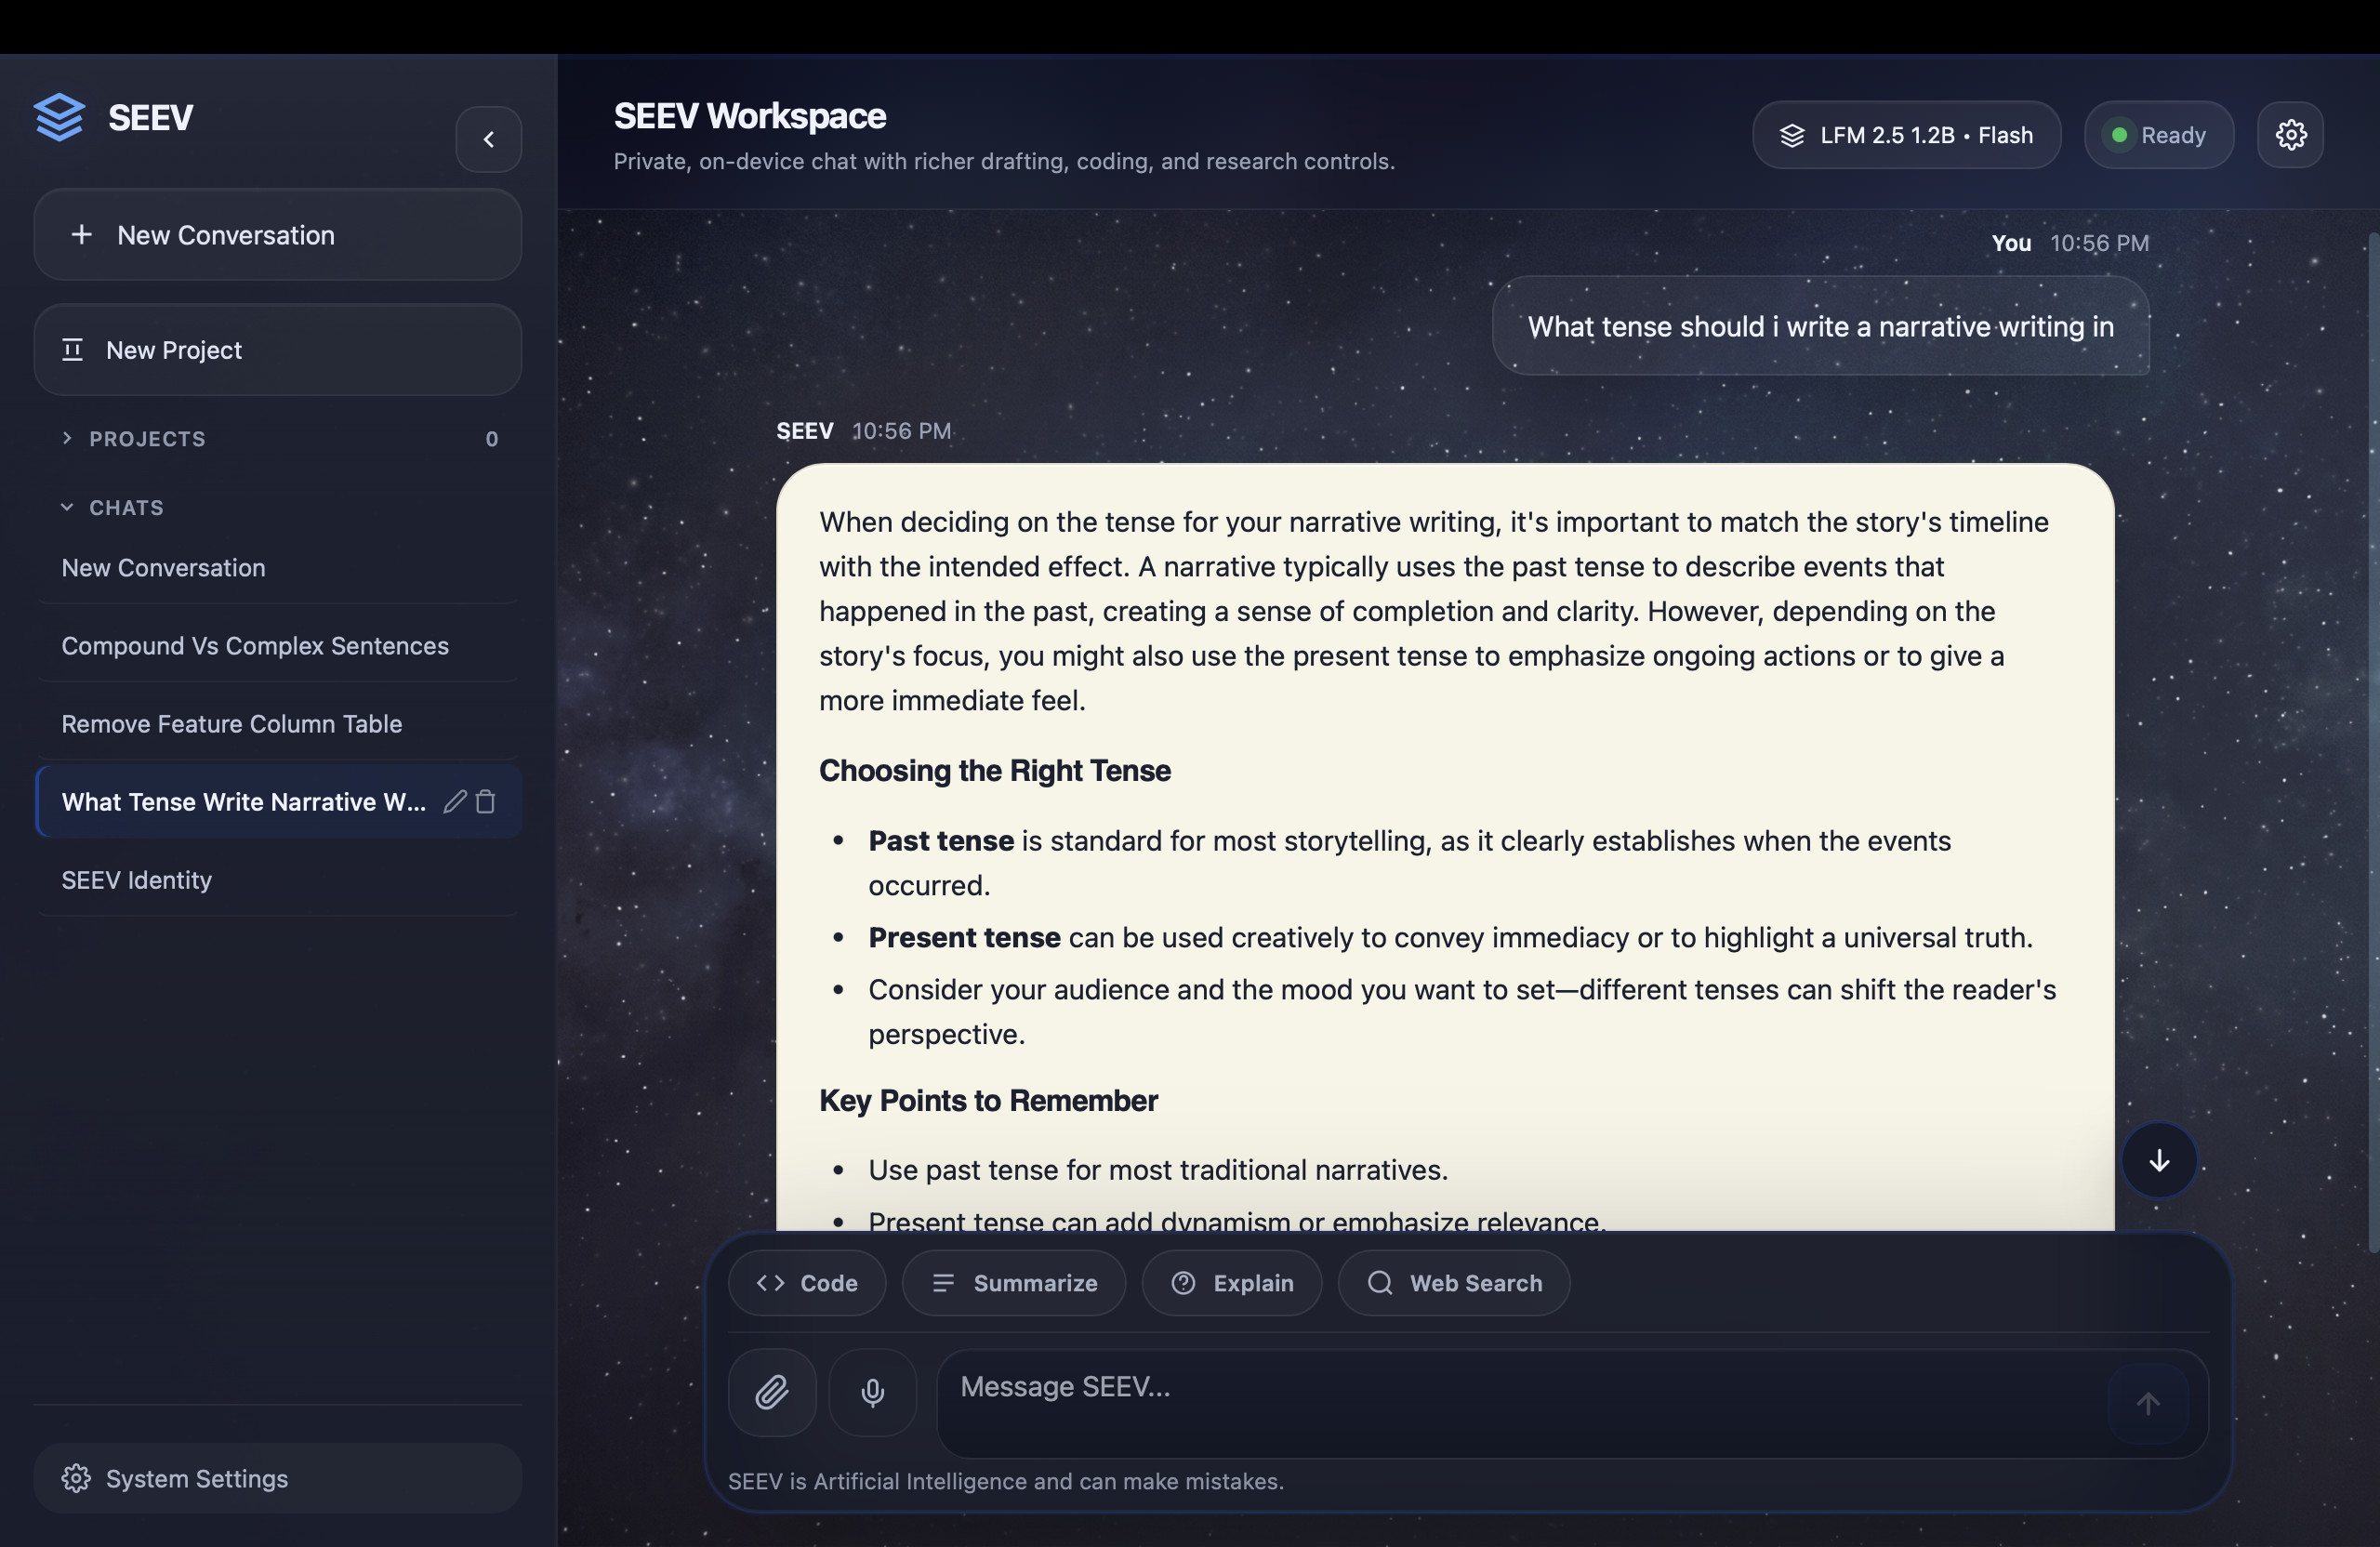Click the SEEV 10:56 PM sender label

click(864, 431)
